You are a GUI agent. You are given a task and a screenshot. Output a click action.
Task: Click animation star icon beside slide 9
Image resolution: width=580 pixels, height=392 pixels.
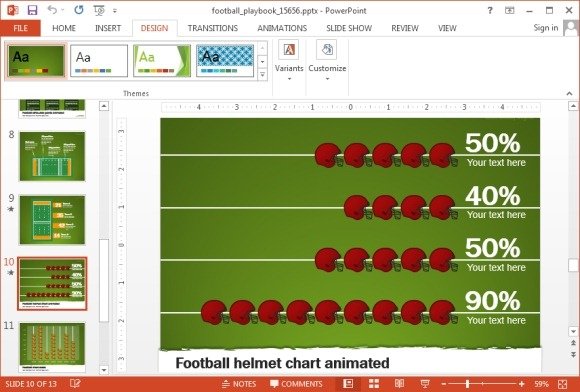[x=11, y=209]
